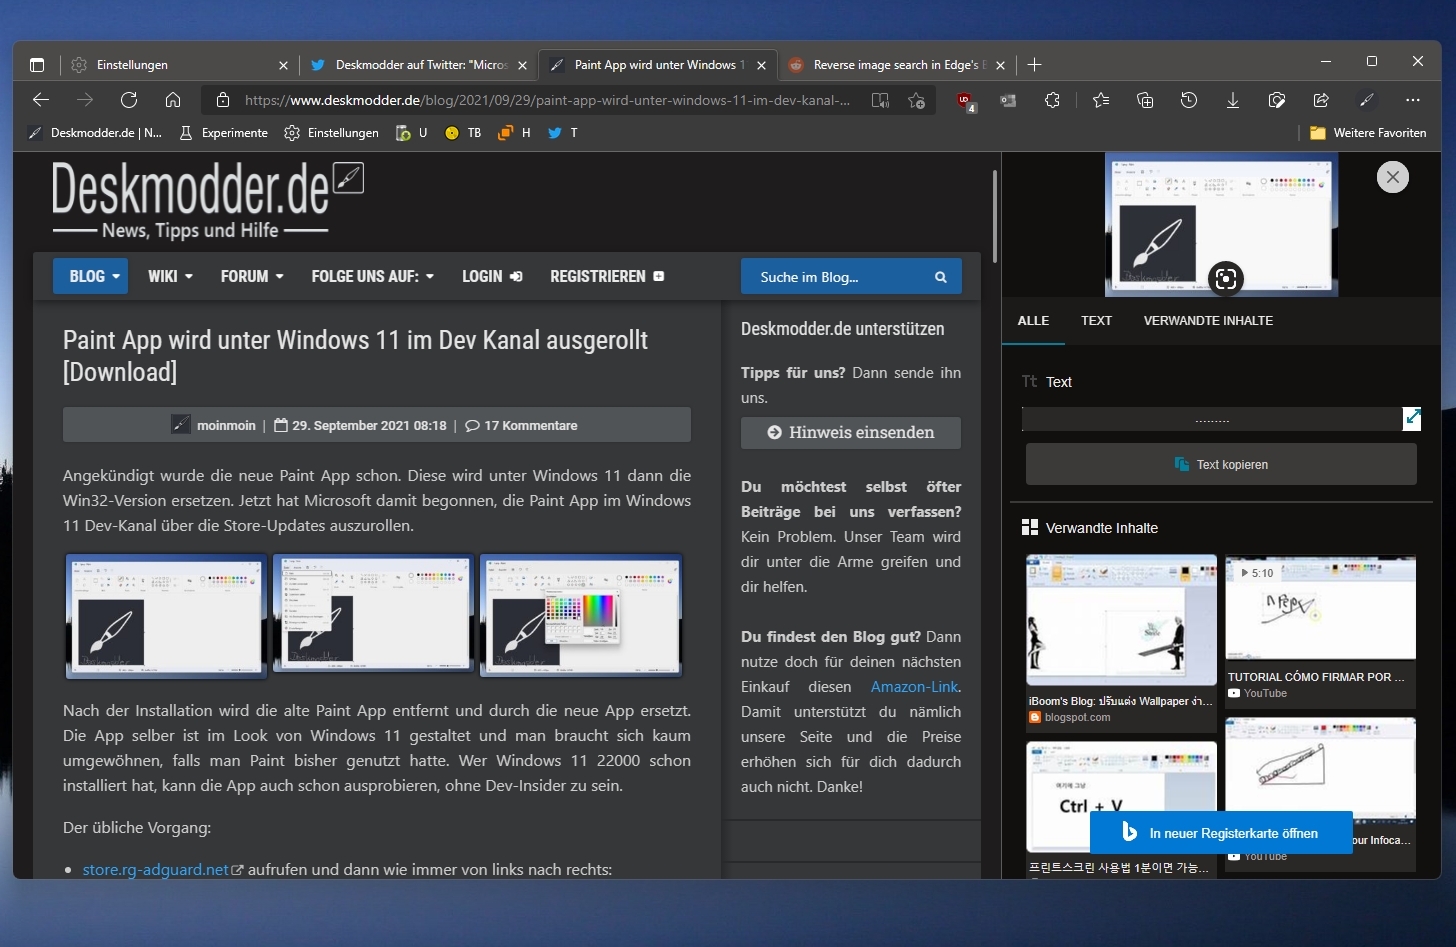Start the immersive reader read aloud
Screen dimensions: 1456x947
tap(880, 100)
